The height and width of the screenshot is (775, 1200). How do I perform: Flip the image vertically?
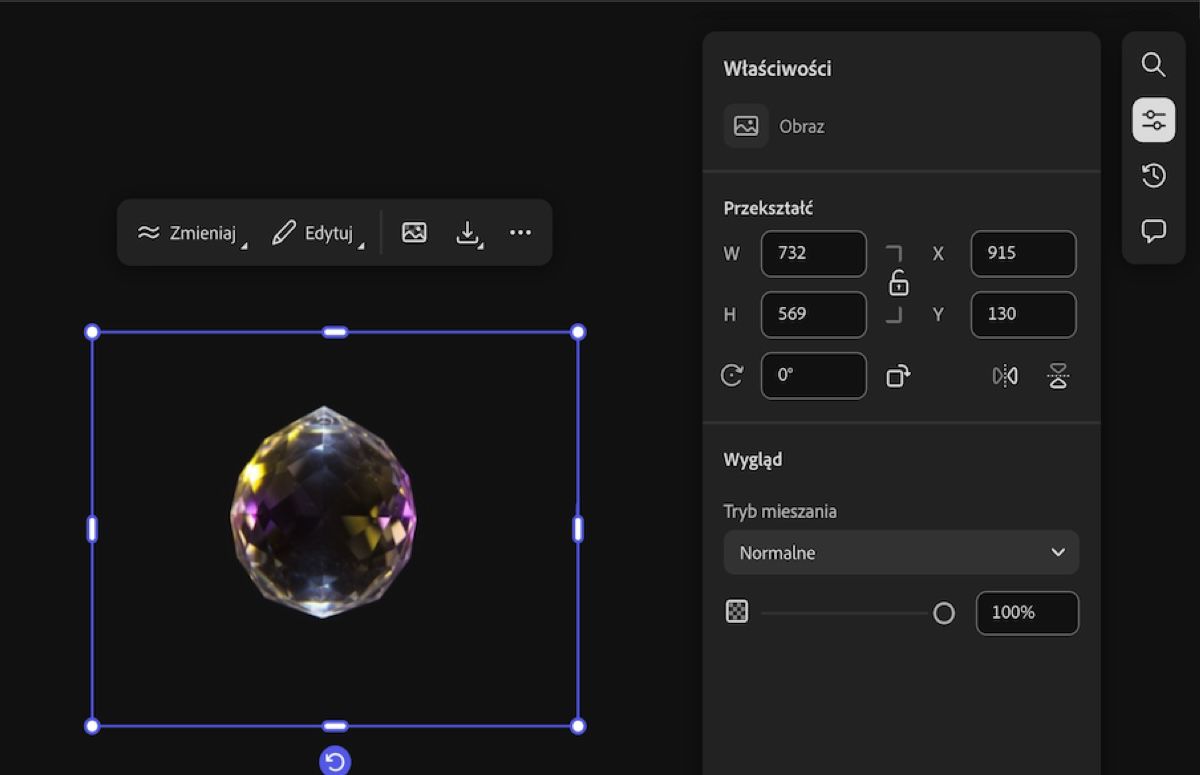[x=1058, y=376]
